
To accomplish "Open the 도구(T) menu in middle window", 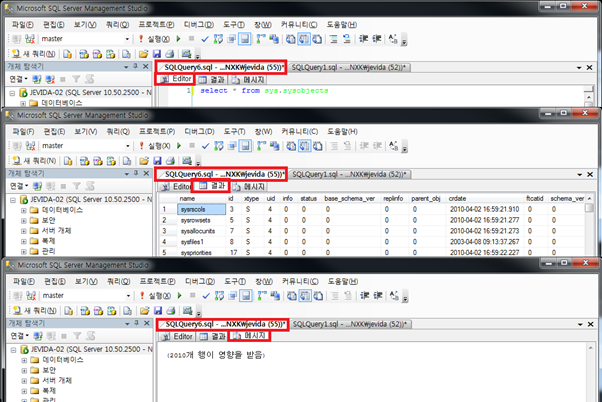I will click(x=234, y=131).
